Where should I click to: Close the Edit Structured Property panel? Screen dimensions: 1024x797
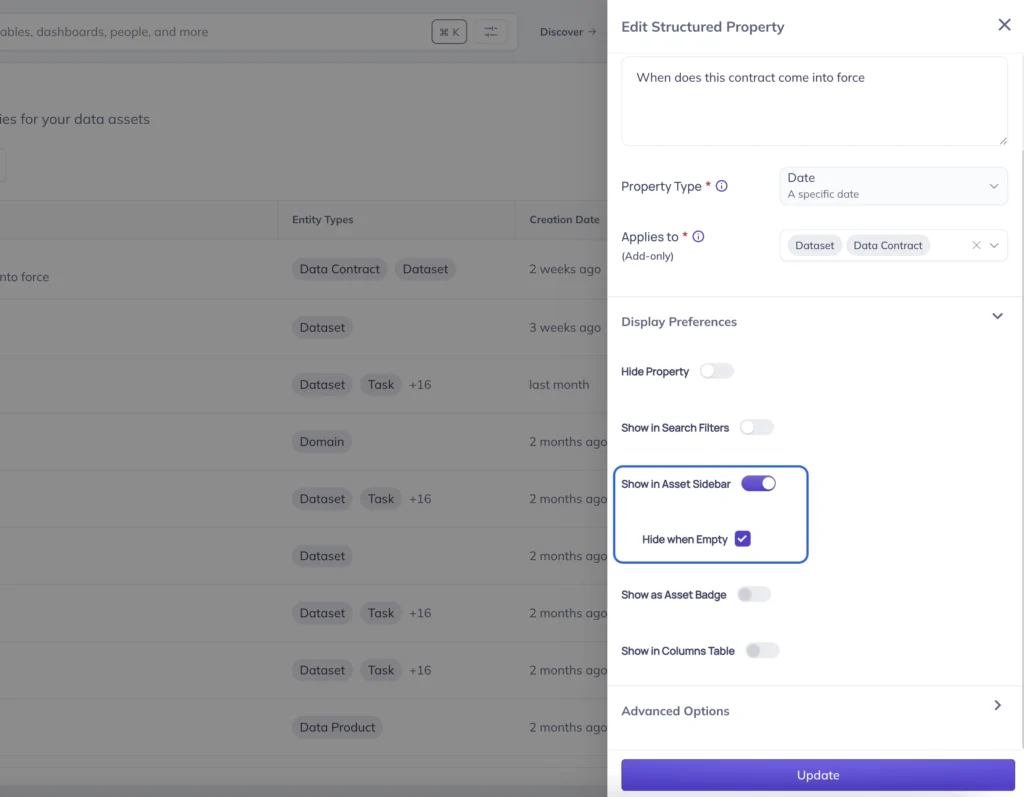click(x=1004, y=25)
